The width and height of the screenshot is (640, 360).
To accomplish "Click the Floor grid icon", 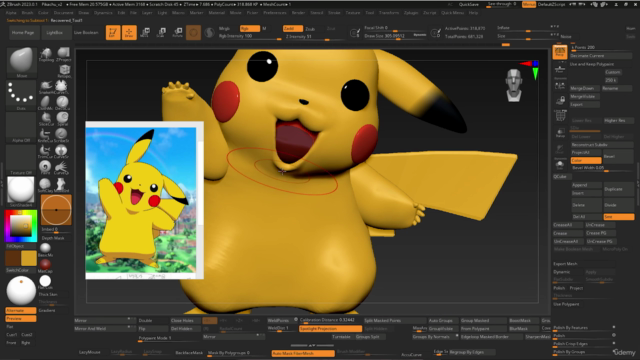I will 560,69.
